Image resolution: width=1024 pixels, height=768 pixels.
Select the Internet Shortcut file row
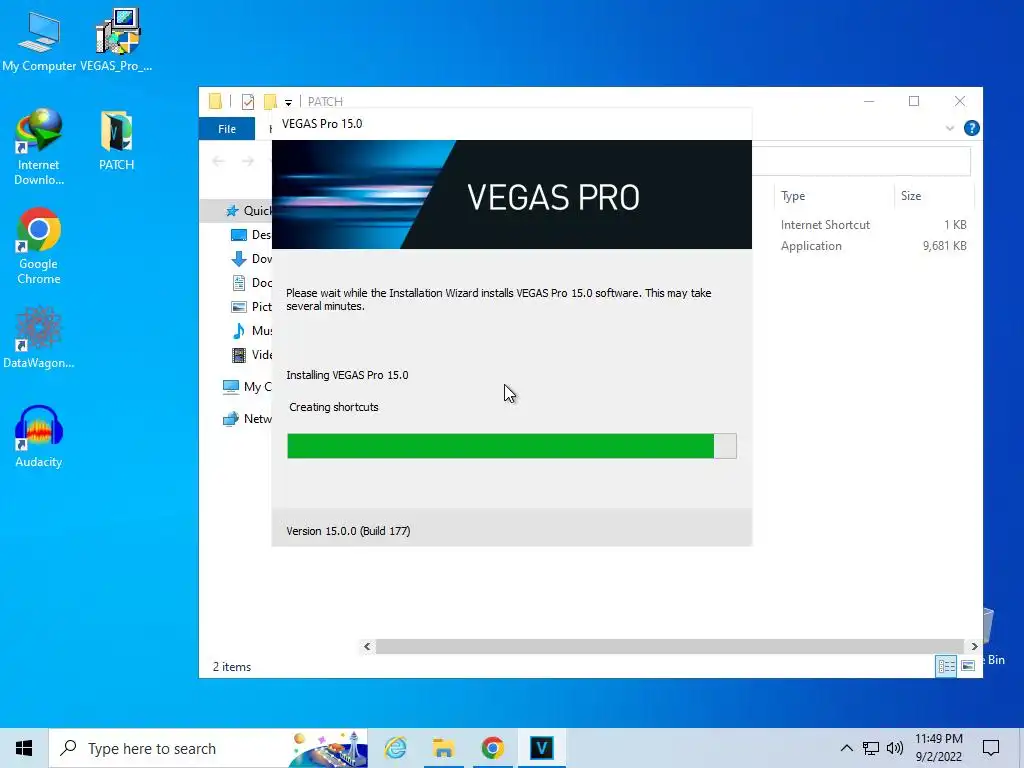tap(863, 225)
